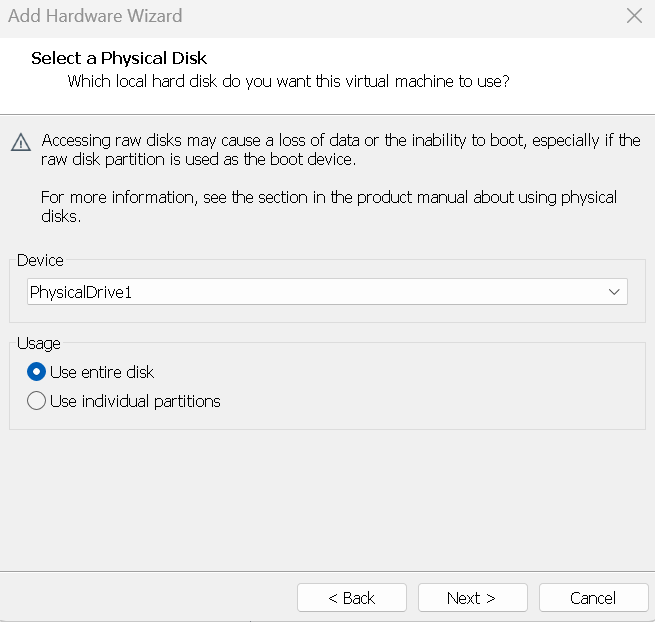Click the warning triangle icon

pos(21,142)
